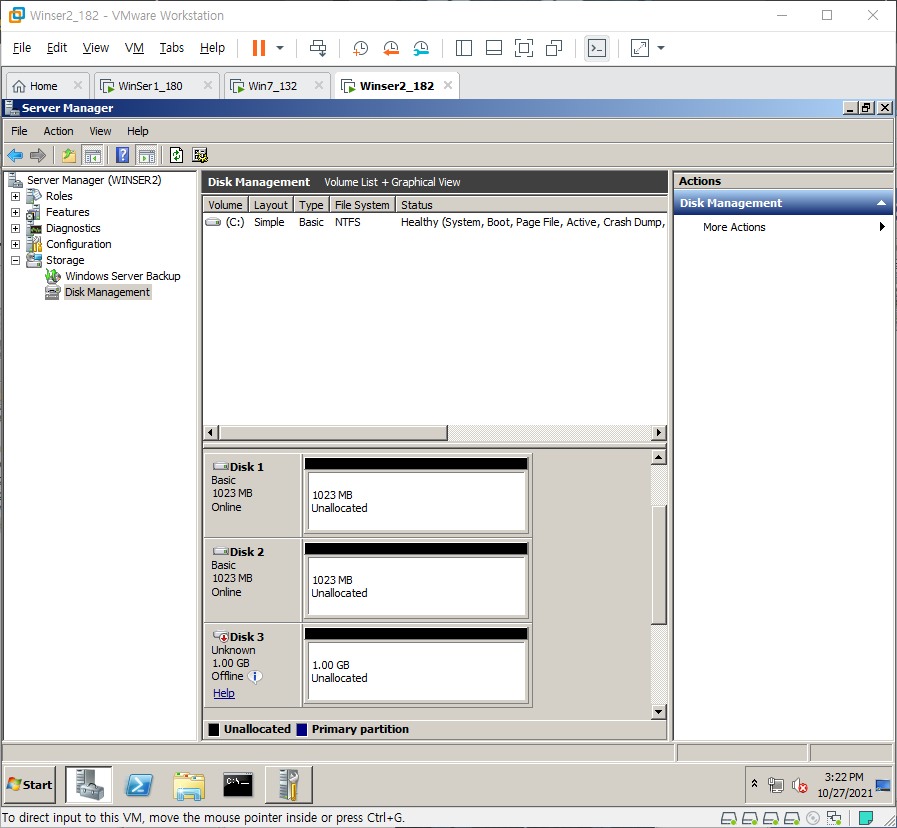Open VMware VM menu
Screen dimensions: 897x828
pos(134,48)
